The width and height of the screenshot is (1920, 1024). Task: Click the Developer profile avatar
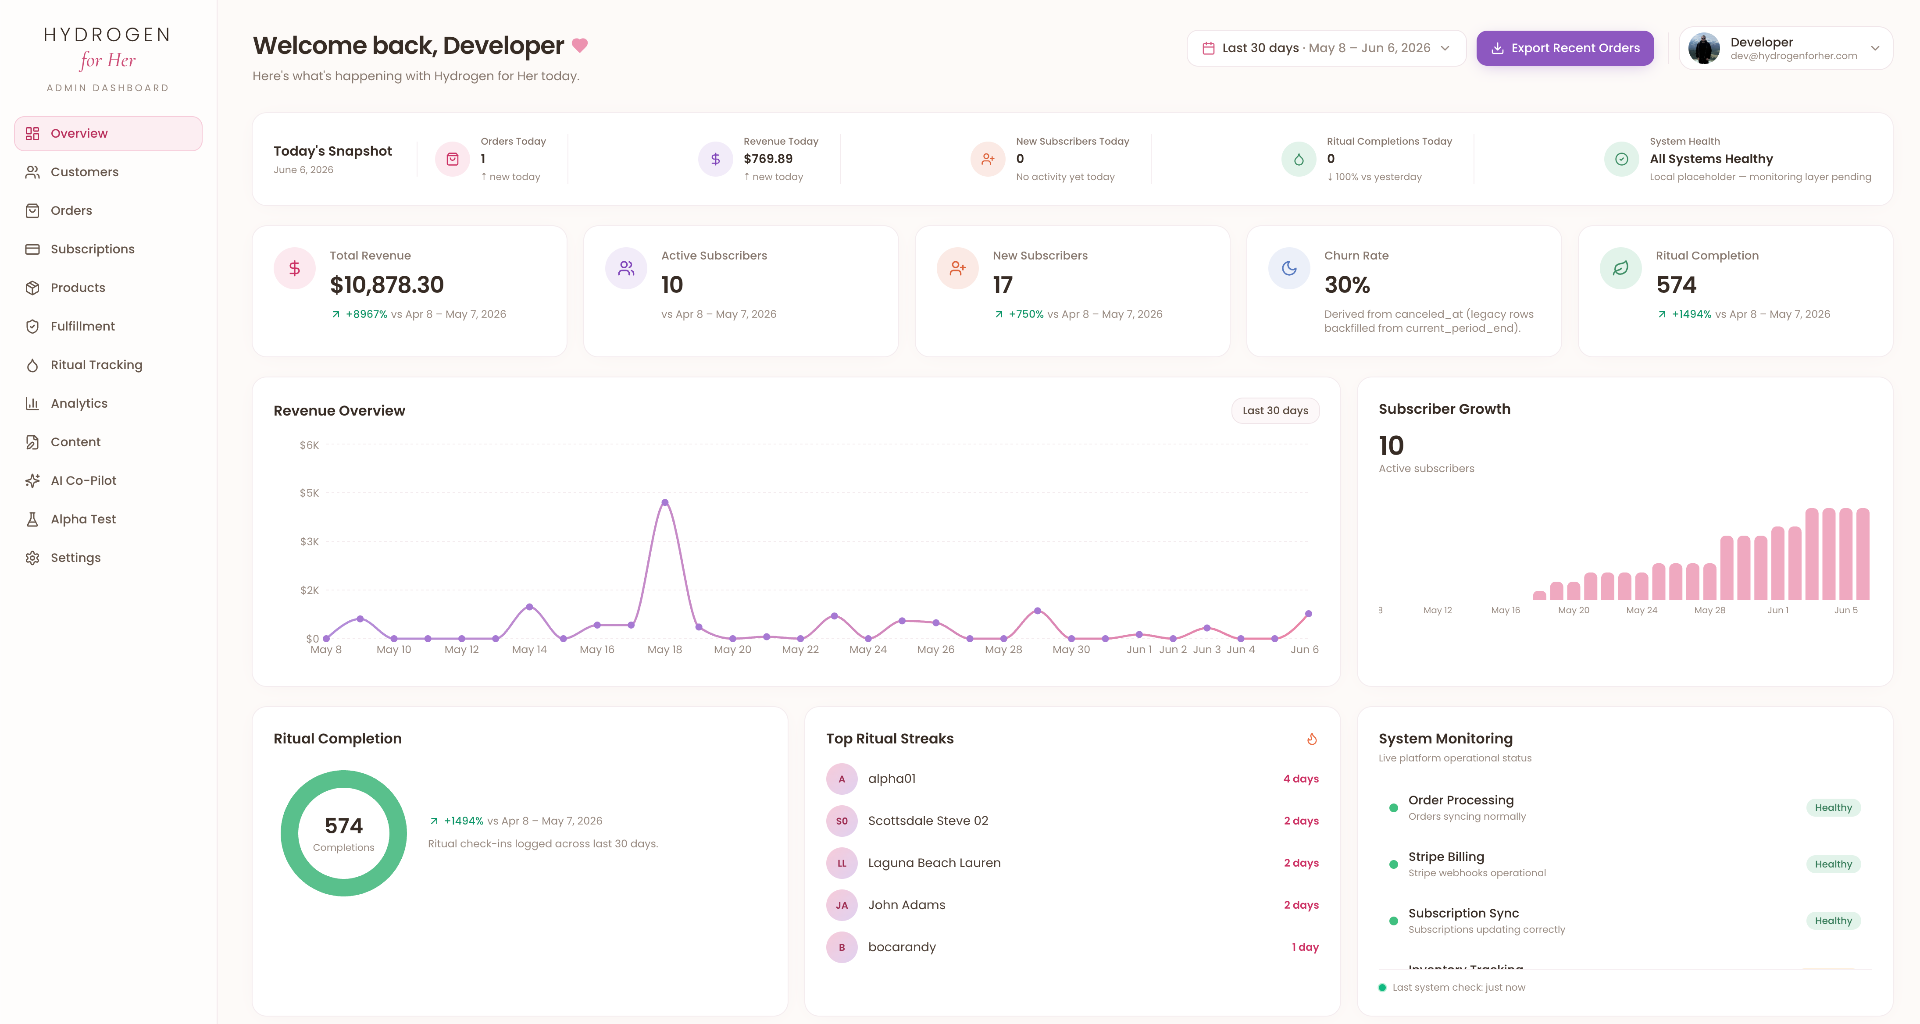pos(1704,48)
